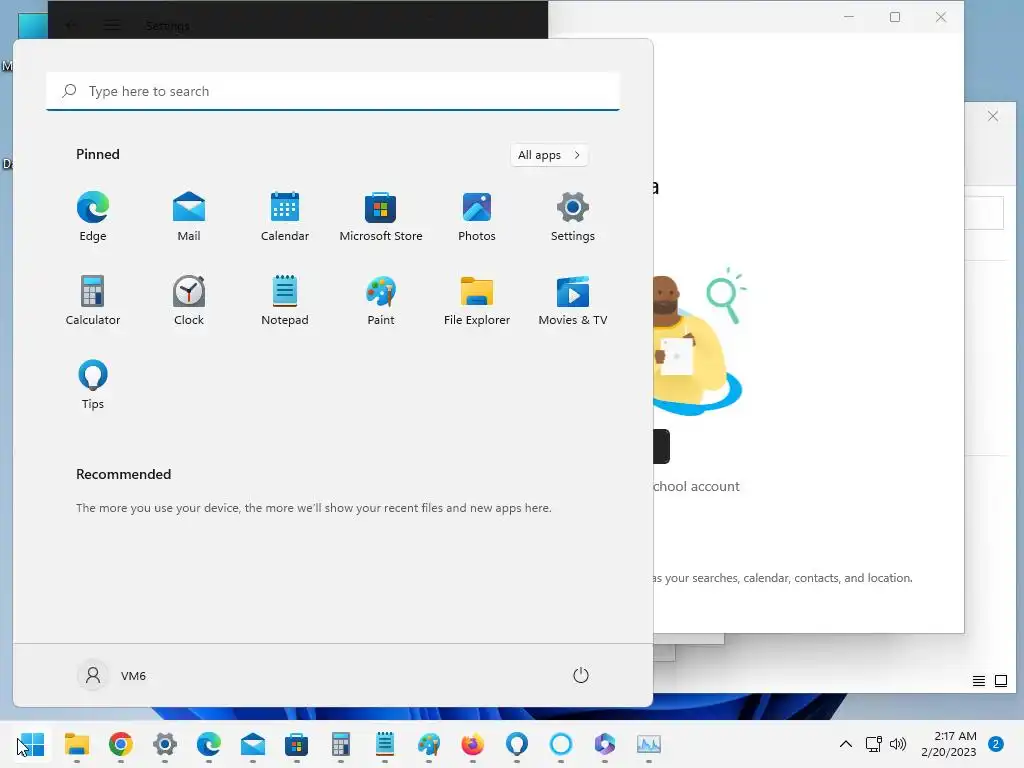Viewport: 1024px width, 768px height.
Task: Click the large view icon in back window
Action: coord(1001,681)
